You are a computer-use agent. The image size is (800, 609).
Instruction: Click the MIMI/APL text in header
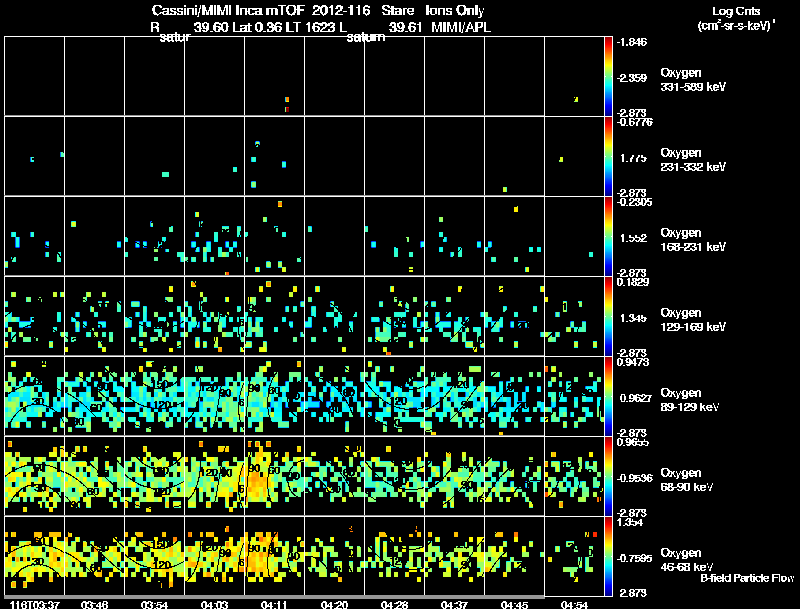click(461, 28)
